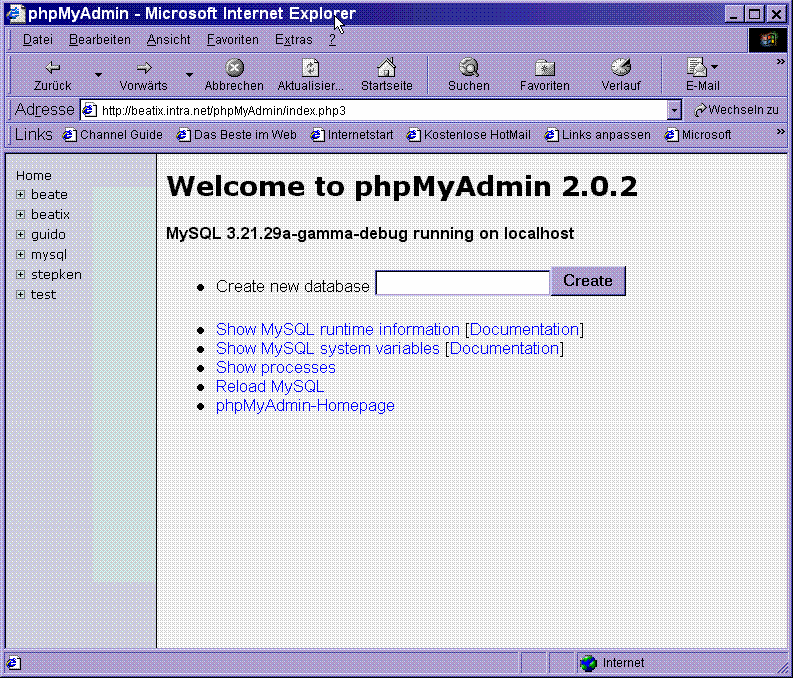Show history with Verlauf icon
Image resolution: width=793 pixels, height=678 pixels.
coord(620,68)
